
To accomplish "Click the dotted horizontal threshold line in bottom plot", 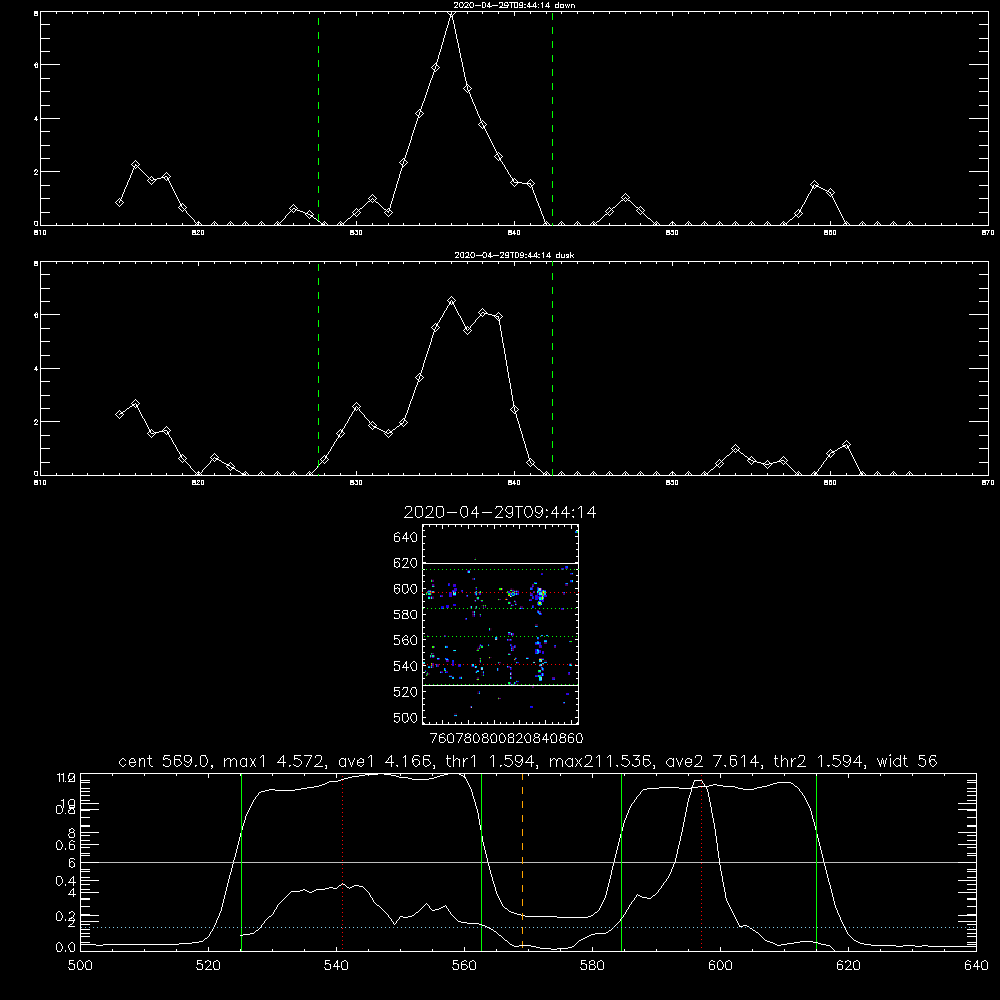I will coord(528,927).
